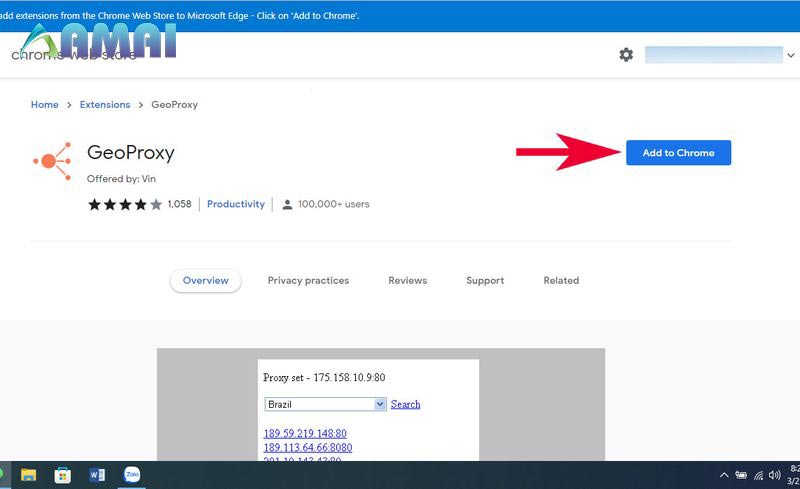Open Zalo app in taskbar
This screenshot has width=800, height=489.
[x=132, y=475]
